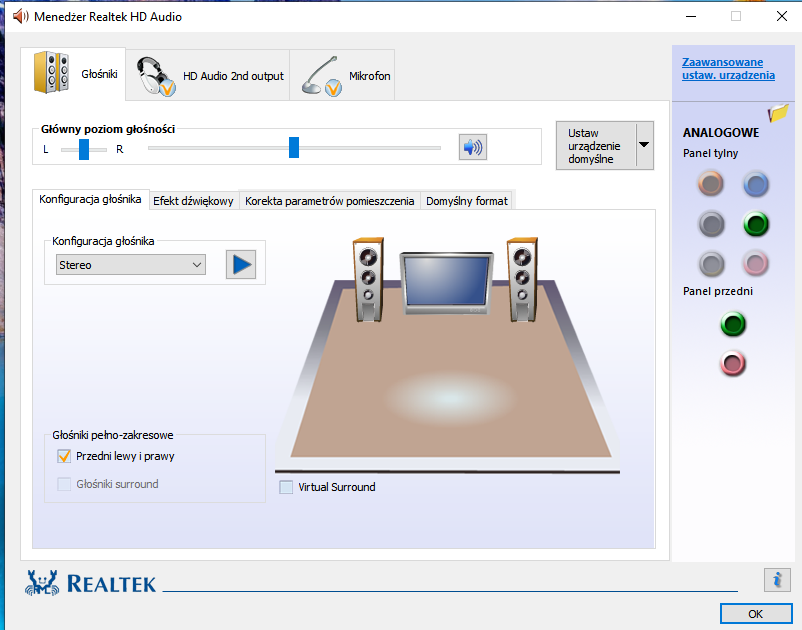Open Zaawansowane ustaw. urządzenia link
This screenshot has height=630, width=802.
point(728,69)
